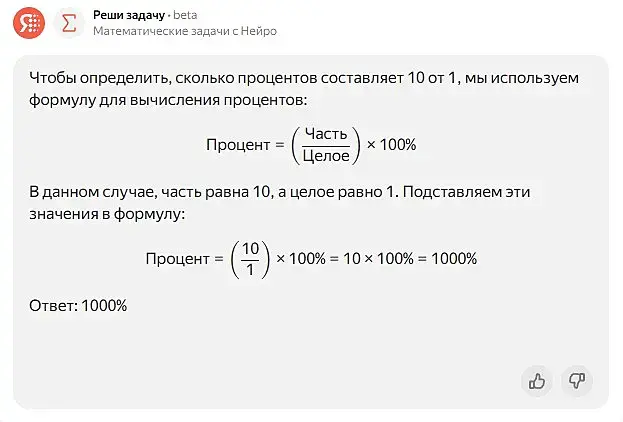The height and width of the screenshot is (422, 623).
Task: Click "× 100%" right after the 10/1 fraction
Action: 301,258
